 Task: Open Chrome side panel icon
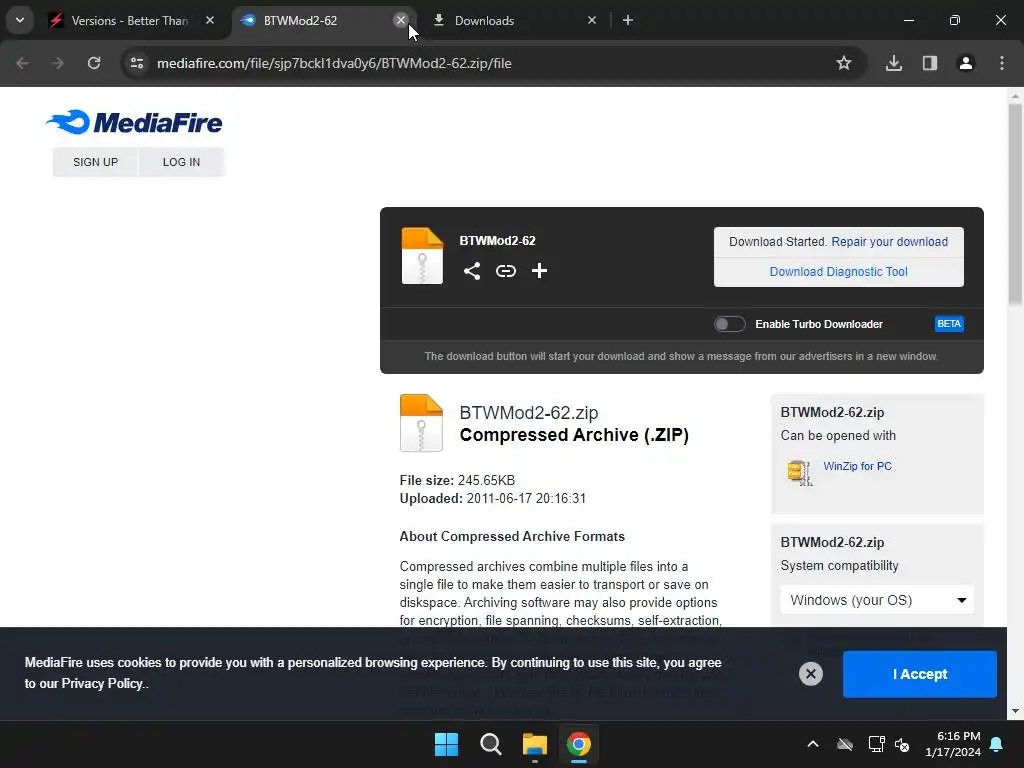(929, 63)
